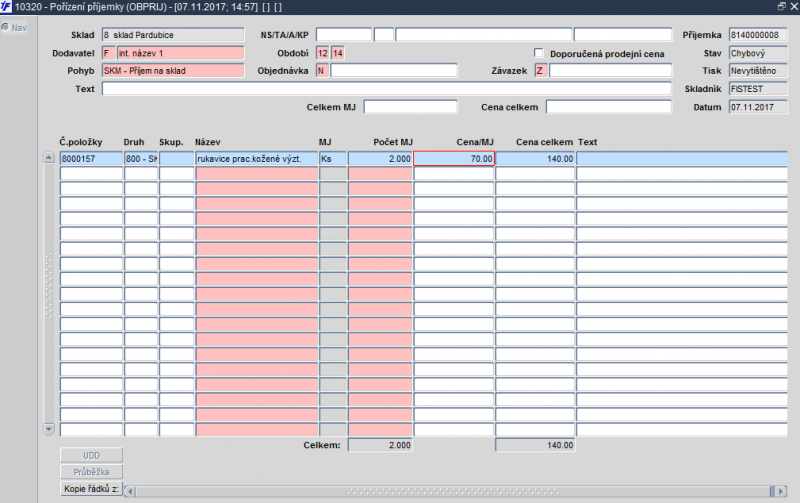
Task: Click Název cell rukavice prac.kožené výzt.
Action: [257, 159]
